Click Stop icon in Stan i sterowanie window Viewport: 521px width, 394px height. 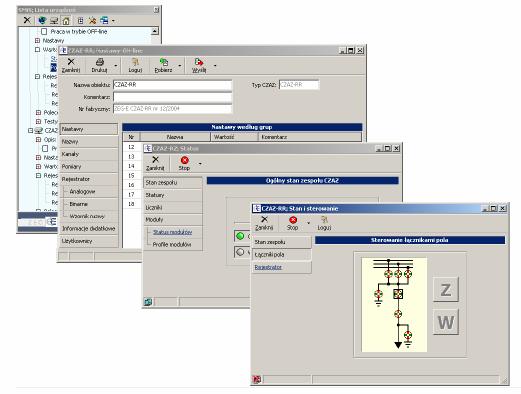(x=293, y=220)
